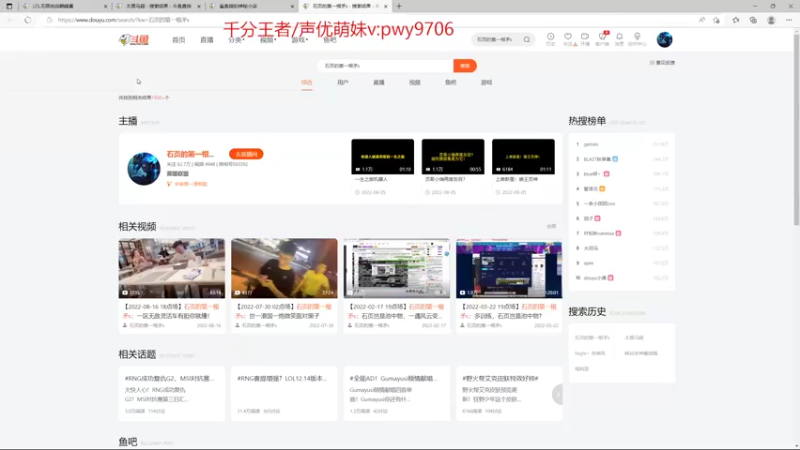Open the first streamer clip lasting 01:10
800x450 pixels.
(383, 157)
